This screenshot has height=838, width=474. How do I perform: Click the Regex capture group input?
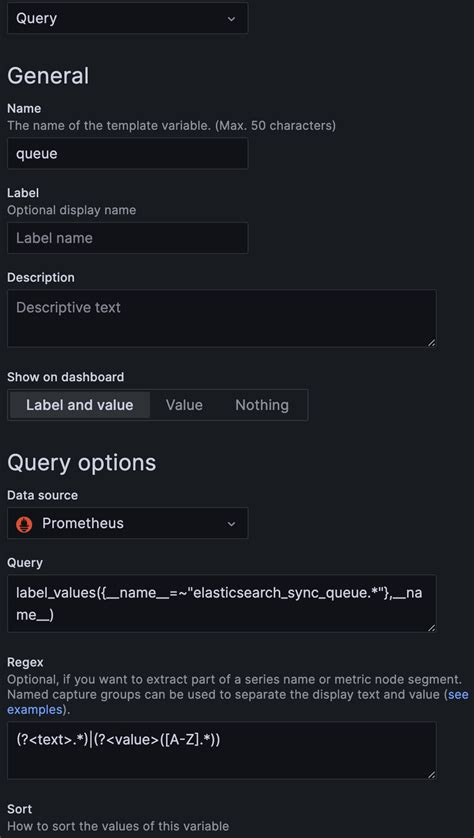(x=222, y=751)
